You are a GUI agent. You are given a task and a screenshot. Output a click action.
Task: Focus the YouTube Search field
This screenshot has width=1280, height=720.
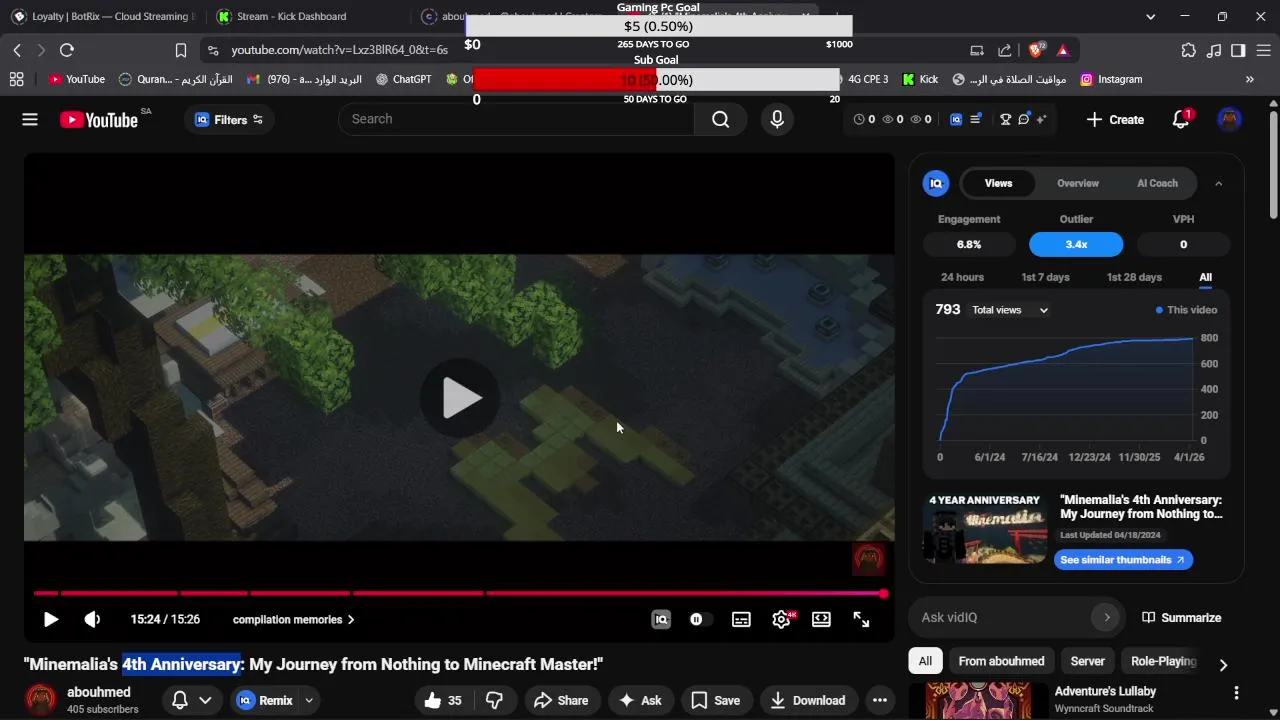[516, 119]
